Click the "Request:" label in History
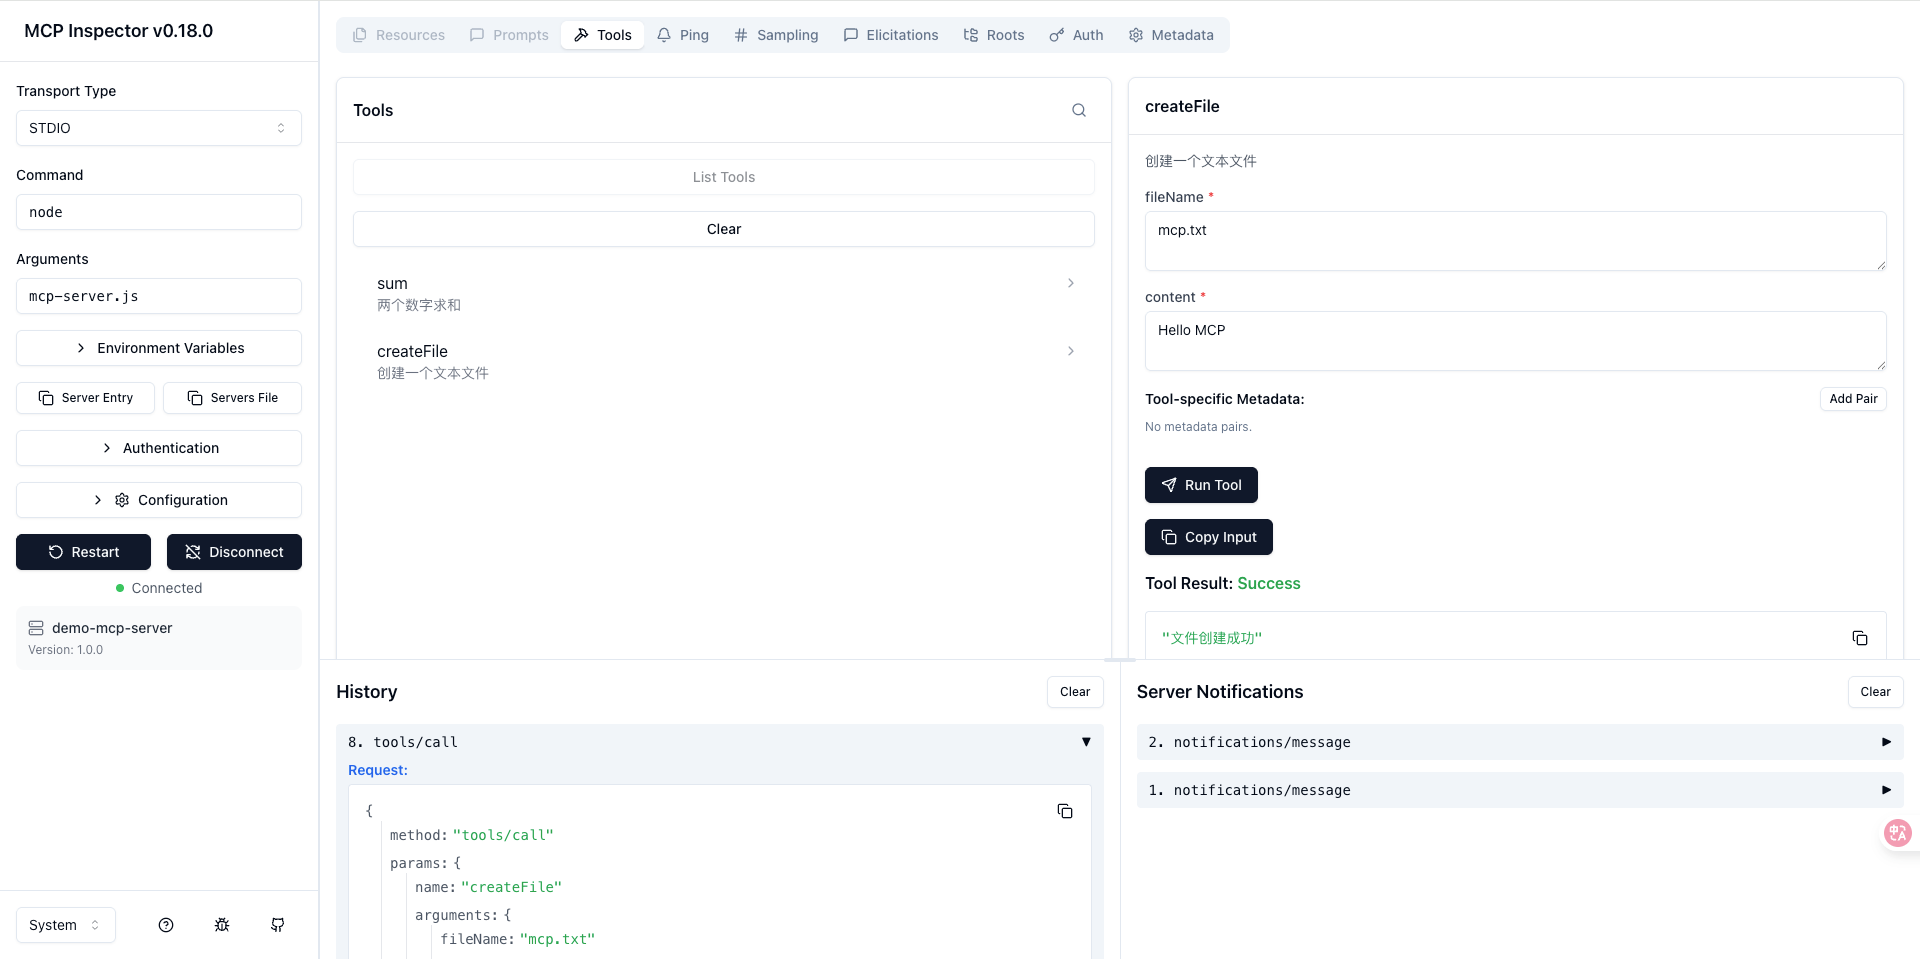Screen dimensions: 1920x959 coord(378,770)
